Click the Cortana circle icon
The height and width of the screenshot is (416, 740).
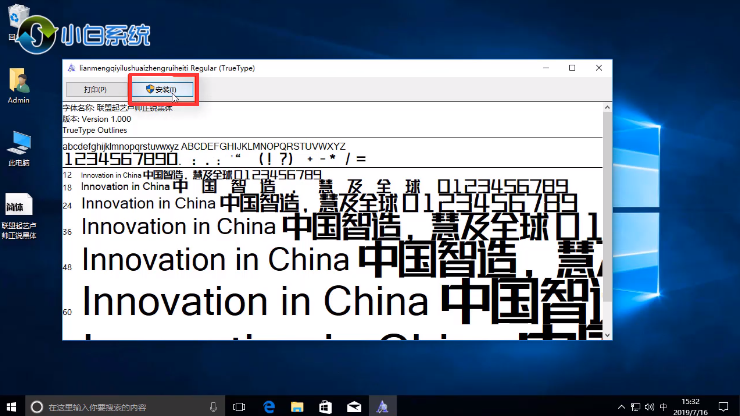tap(37, 407)
